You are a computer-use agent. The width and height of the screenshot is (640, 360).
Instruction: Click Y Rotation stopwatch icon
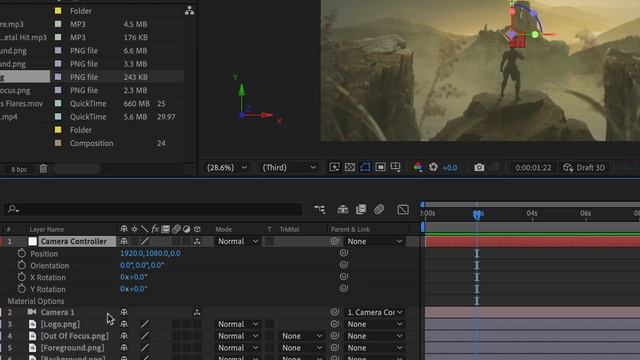(x=22, y=289)
